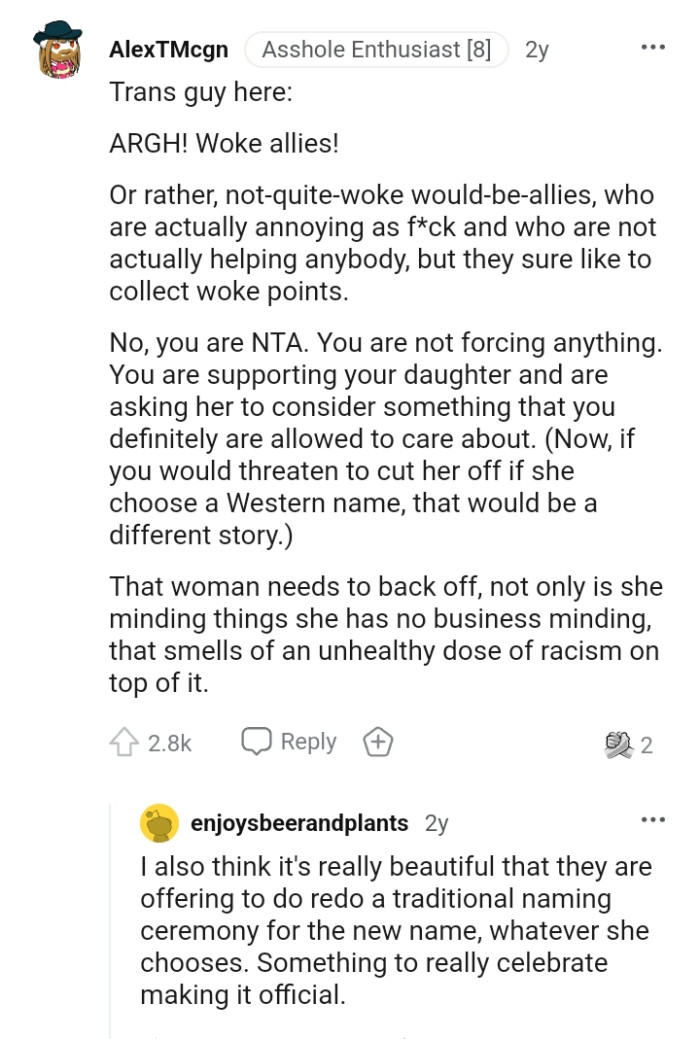Click the 2y timestamp on the top comment
This screenshot has height=1039, width=700.
534,48
